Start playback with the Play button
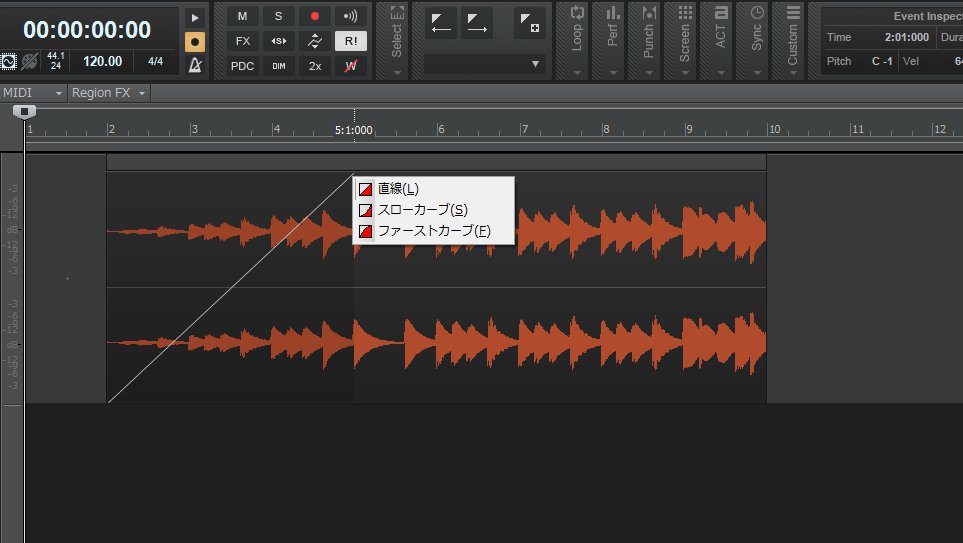Image resolution: width=963 pixels, height=543 pixels. [x=195, y=18]
